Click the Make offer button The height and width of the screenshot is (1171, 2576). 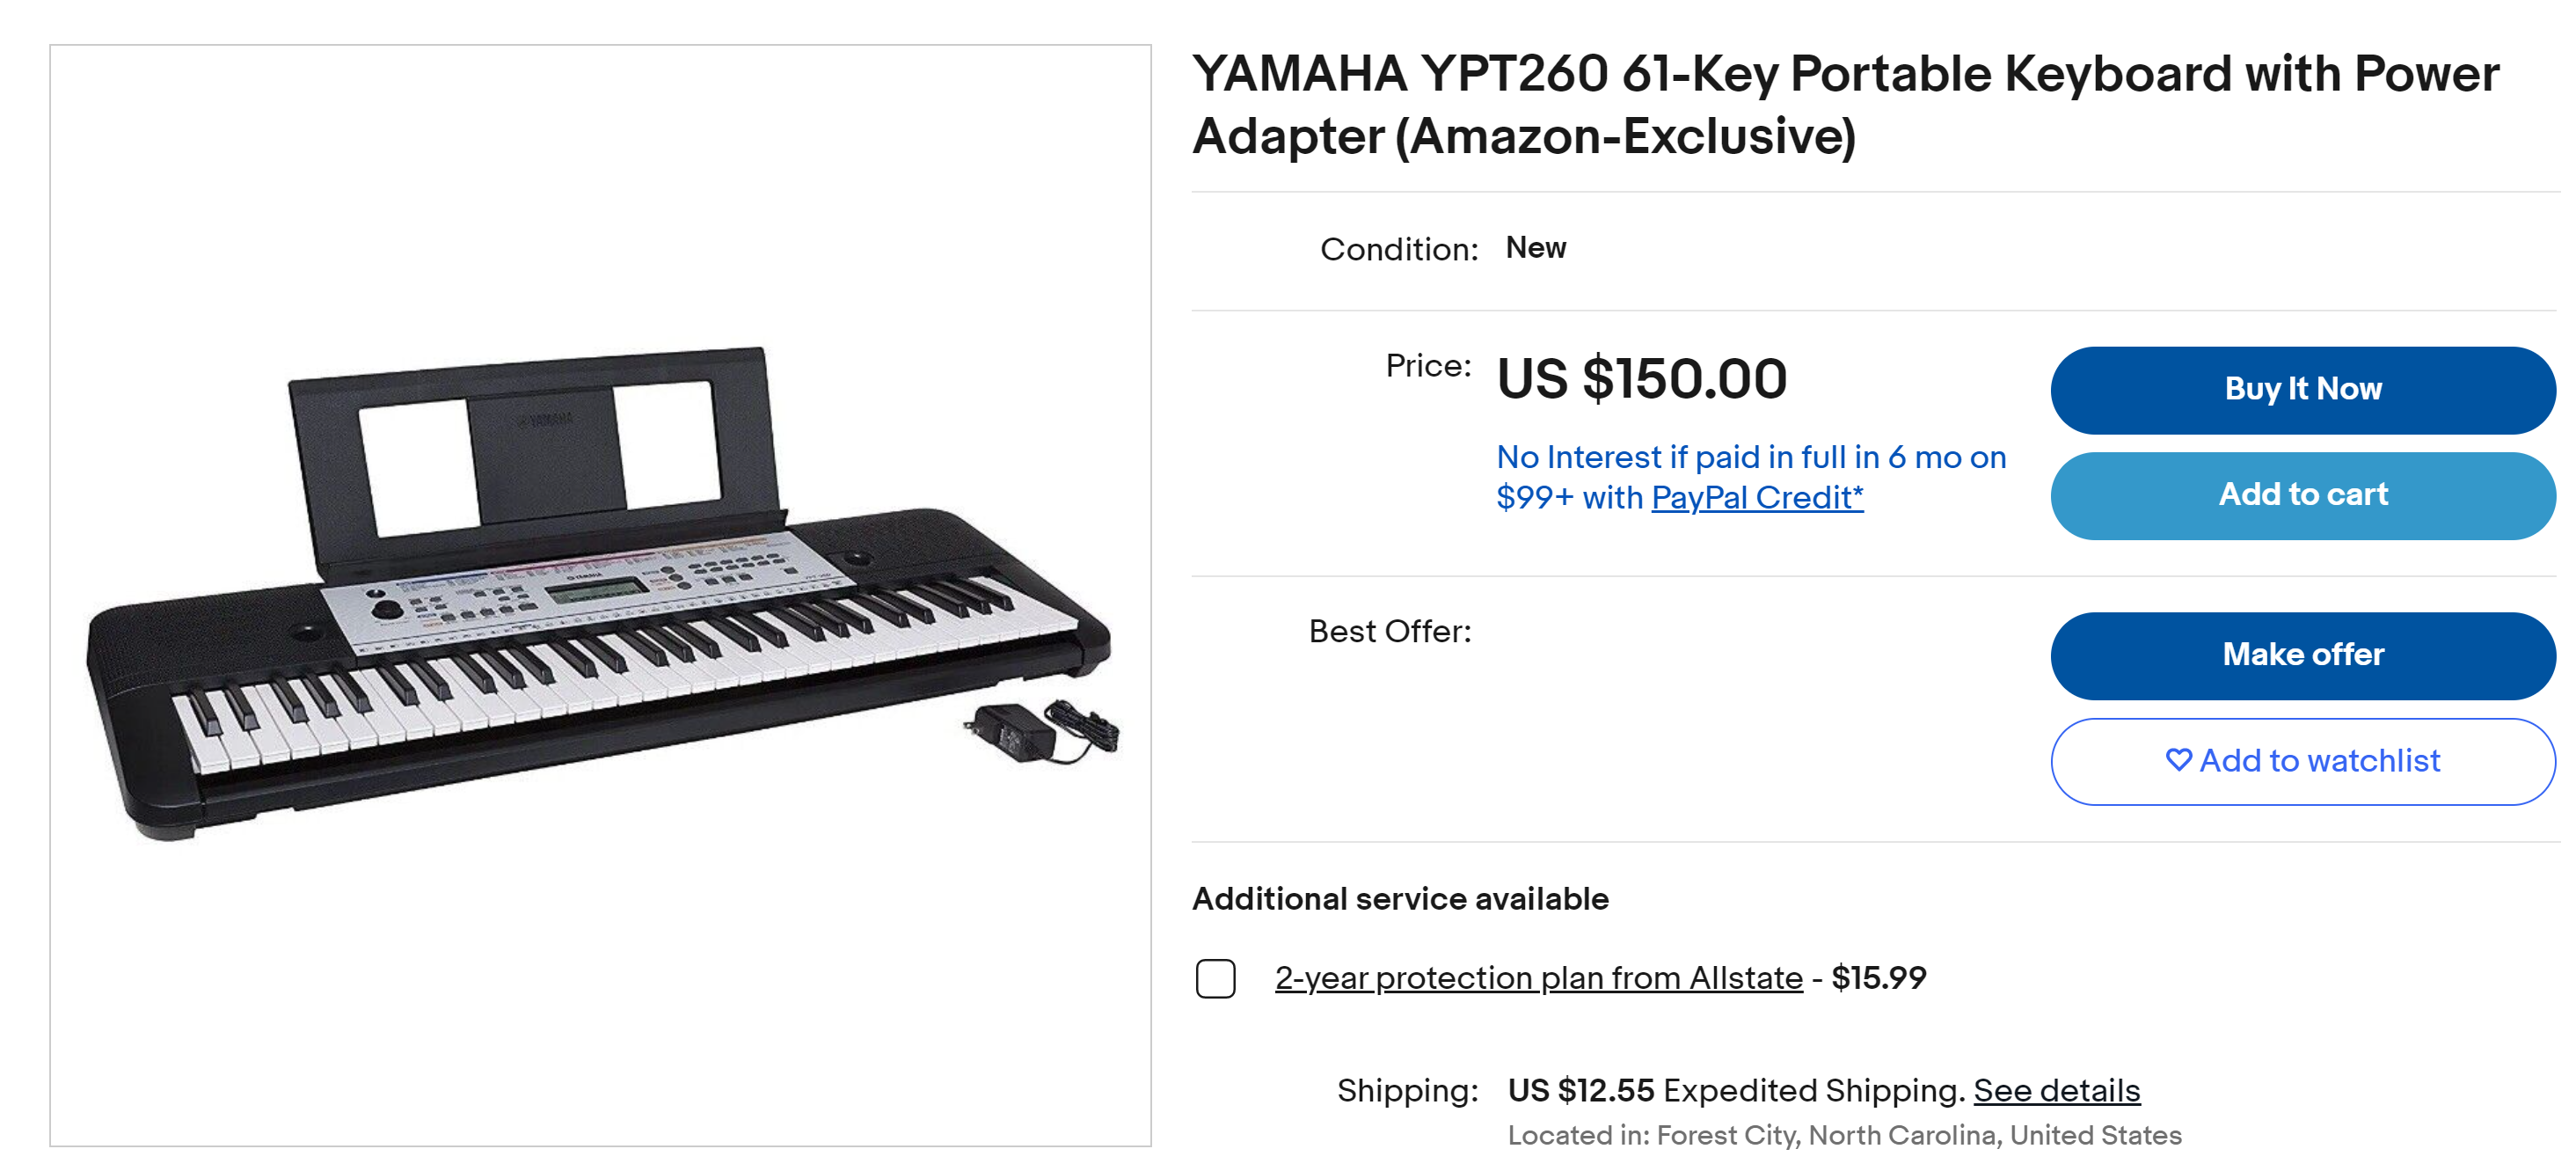pos(2302,655)
